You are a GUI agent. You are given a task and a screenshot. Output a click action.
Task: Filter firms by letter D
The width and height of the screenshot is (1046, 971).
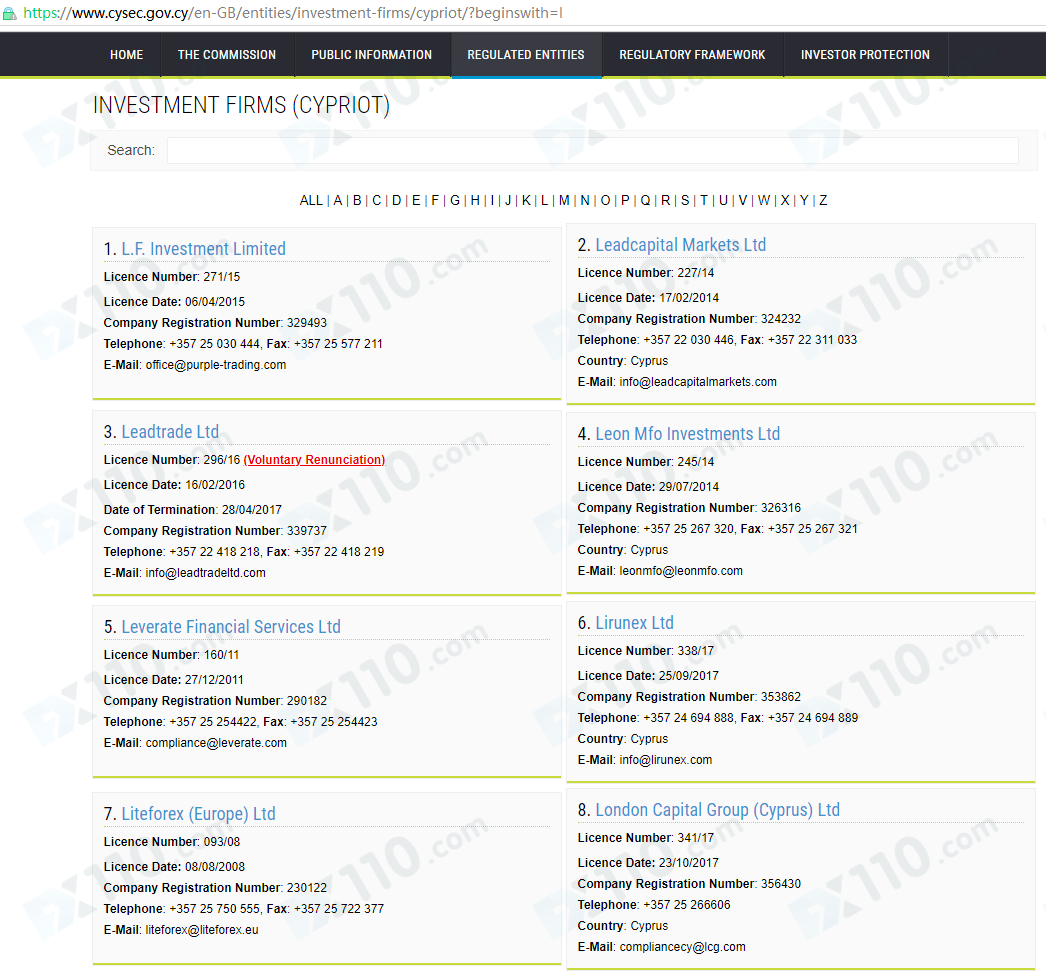pos(397,200)
